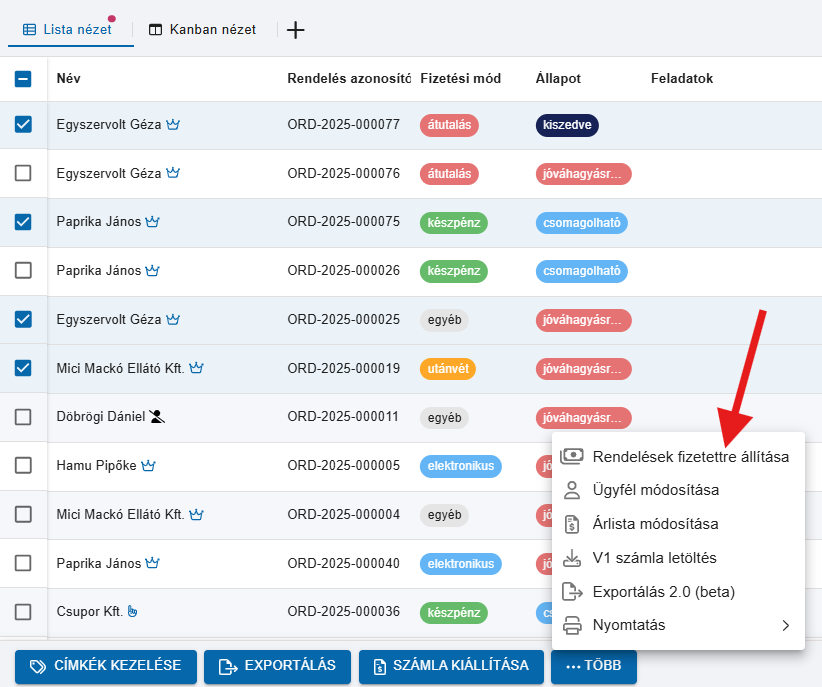Click money icon for Rendelések fizetettre állítása
Image resolution: width=822 pixels, height=687 pixels.
[x=572, y=457]
